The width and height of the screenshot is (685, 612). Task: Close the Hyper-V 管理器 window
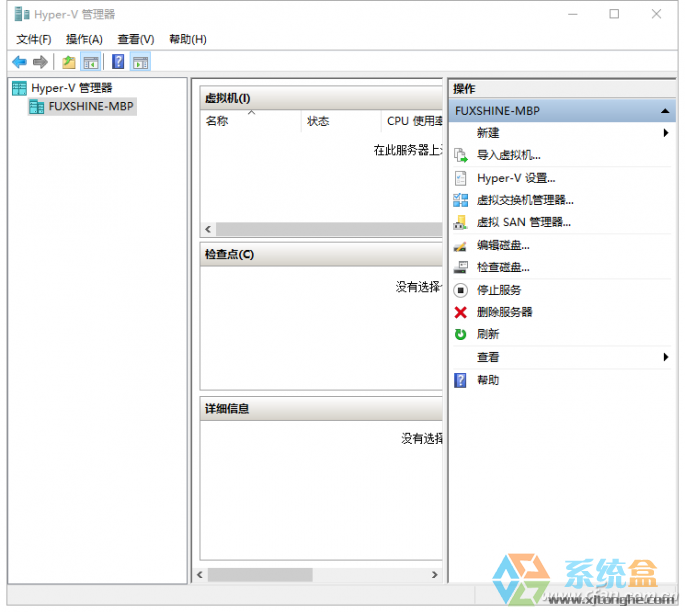pos(656,14)
